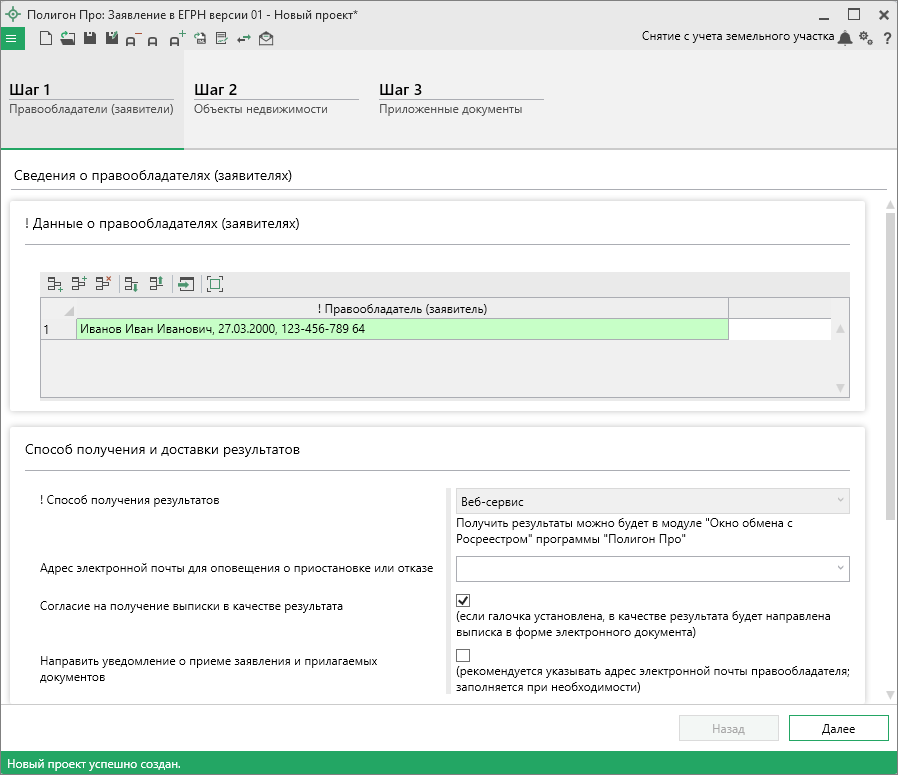Viewport: 898px width, 775px height.
Task: Go to Шаг 3 Приложенные документы
Action: pos(460,99)
